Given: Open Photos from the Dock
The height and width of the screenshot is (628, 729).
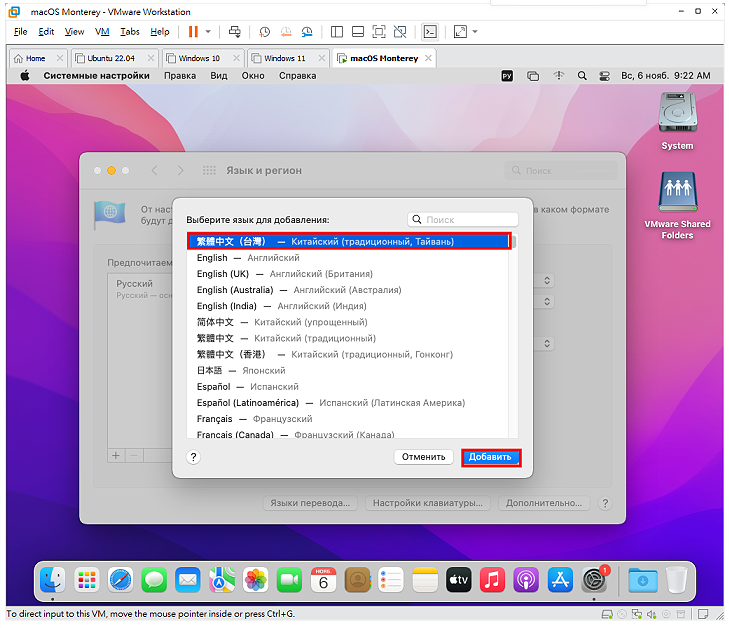Looking at the screenshot, I should pyautogui.click(x=256, y=579).
